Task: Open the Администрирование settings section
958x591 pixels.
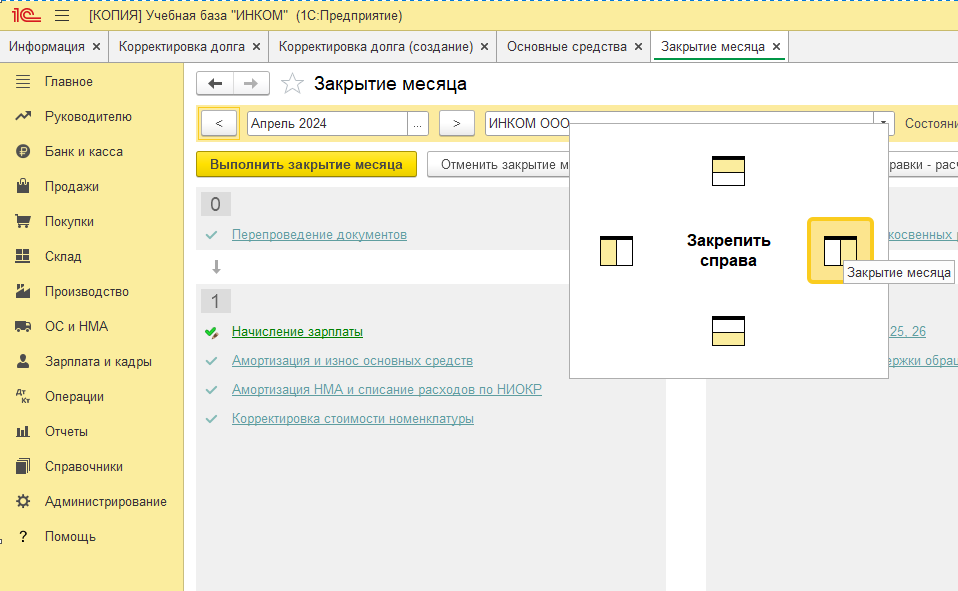Action: [105, 502]
